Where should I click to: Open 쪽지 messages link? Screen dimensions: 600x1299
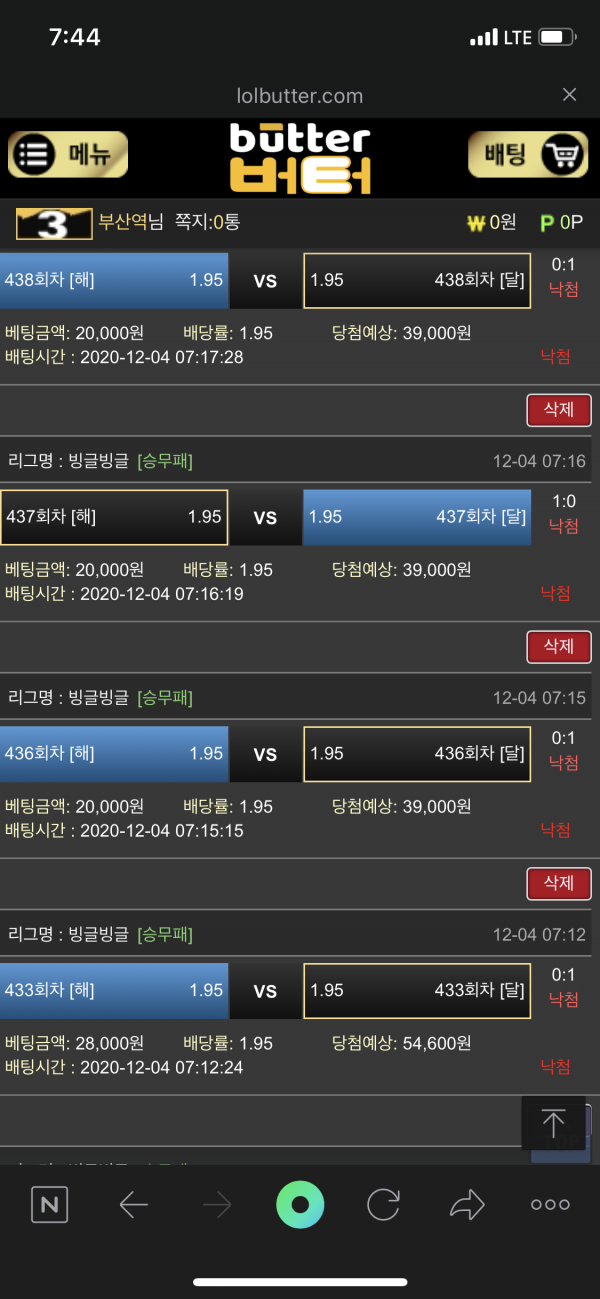pos(207,222)
